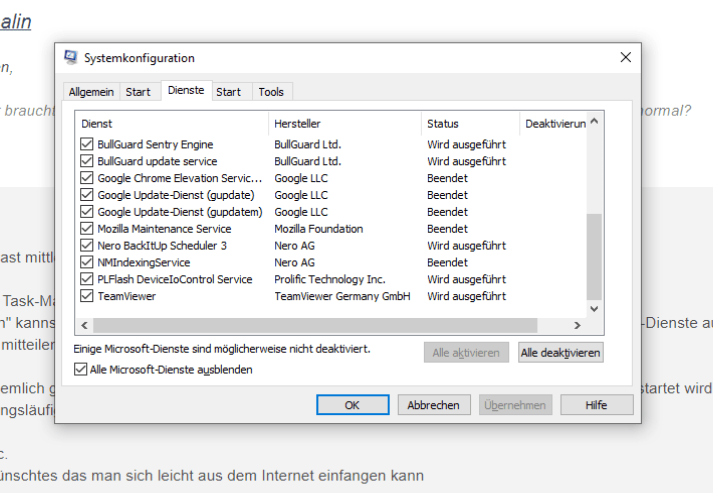Toggle Google Update-Dienst (gupdatem) checkbox
This screenshot has width=713, height=493.
(x=86, y=211)
